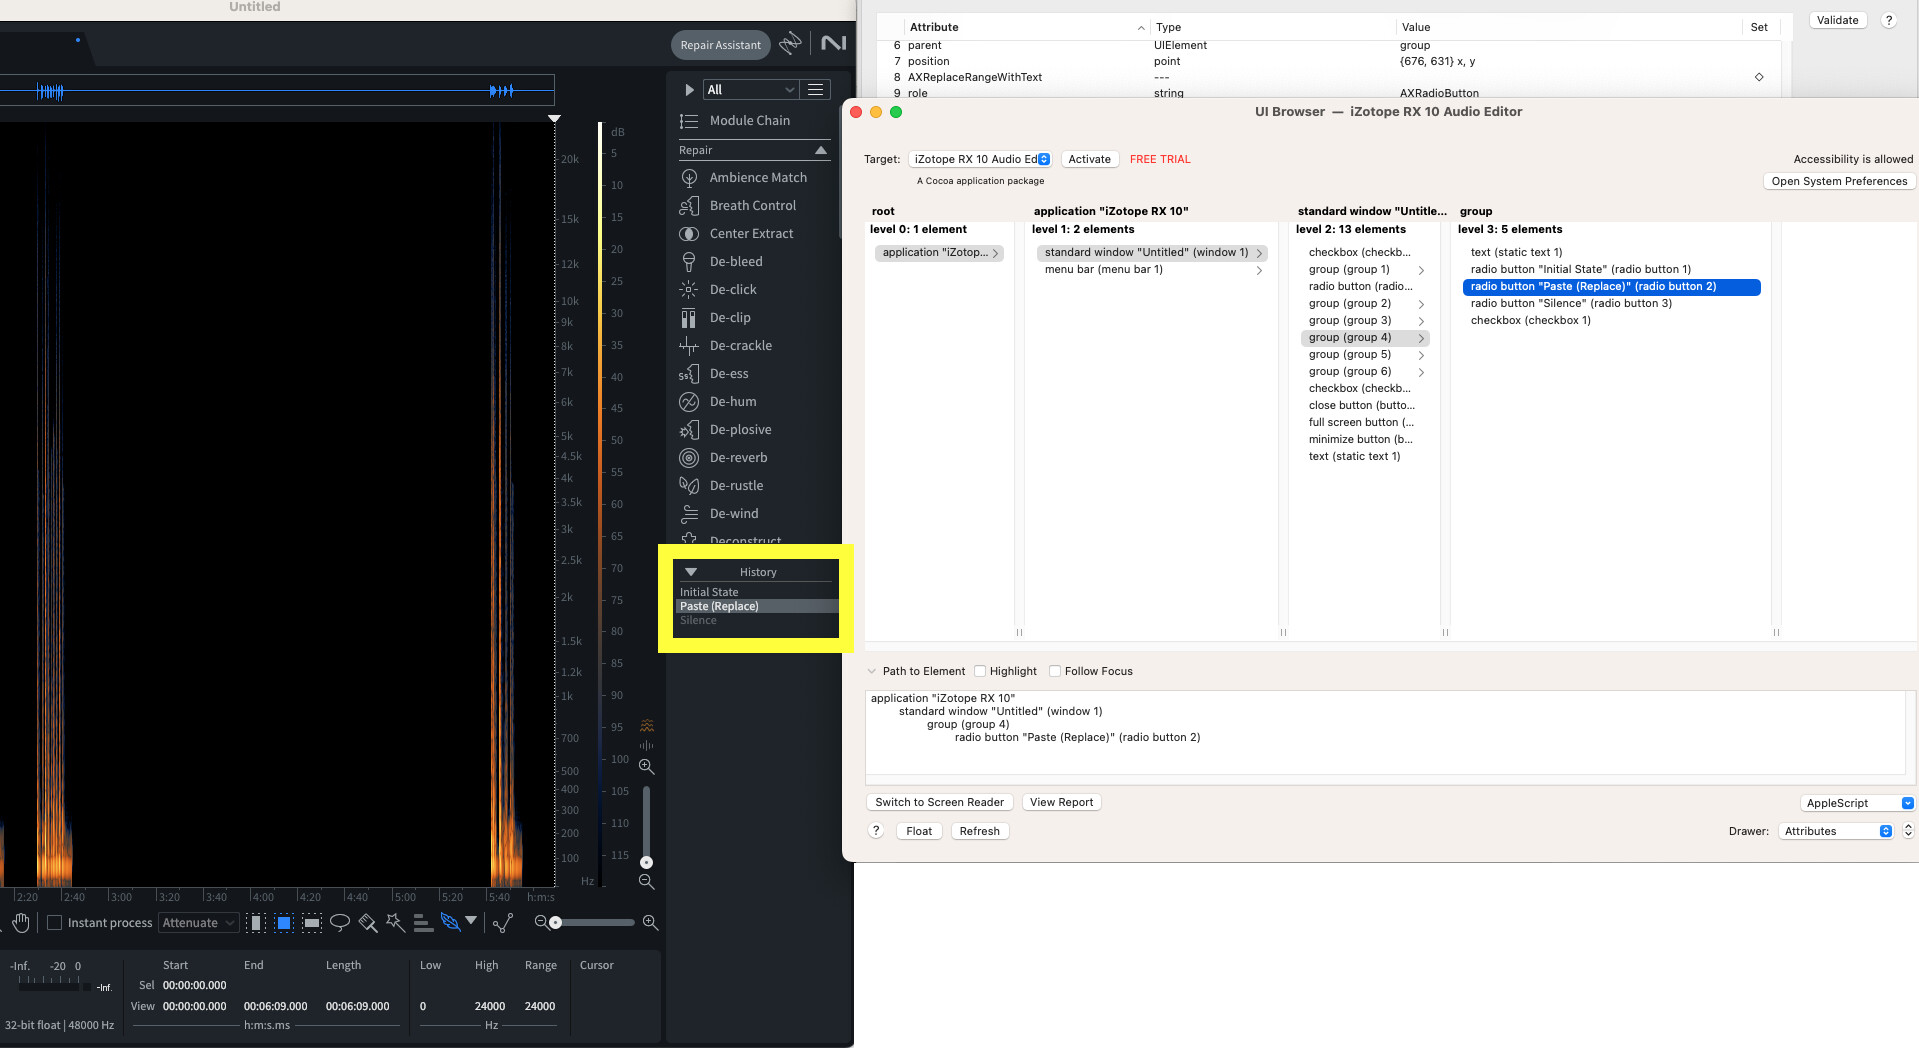Select the grab and drag hand tool
This screenshot has width=1919, height=1048.
pos(21,922)
